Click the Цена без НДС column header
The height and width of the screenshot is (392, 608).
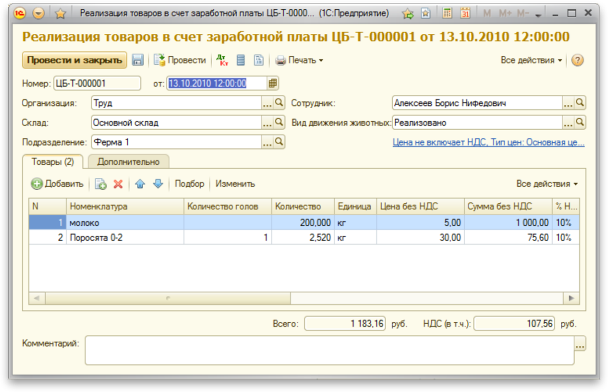(420, 207)
